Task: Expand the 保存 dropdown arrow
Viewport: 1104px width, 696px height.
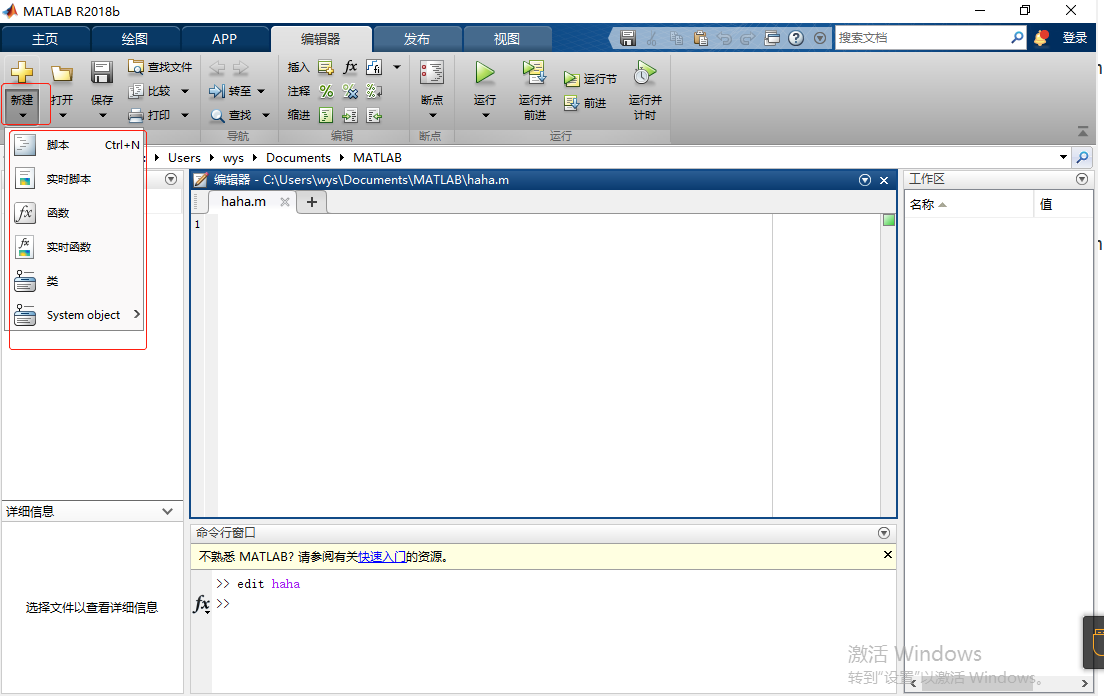Action: [x=103, y=115]
